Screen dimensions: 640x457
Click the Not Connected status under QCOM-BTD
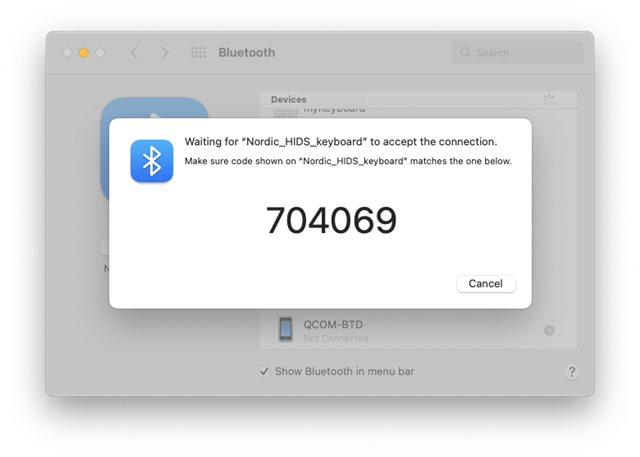click(x=336, y=338)
